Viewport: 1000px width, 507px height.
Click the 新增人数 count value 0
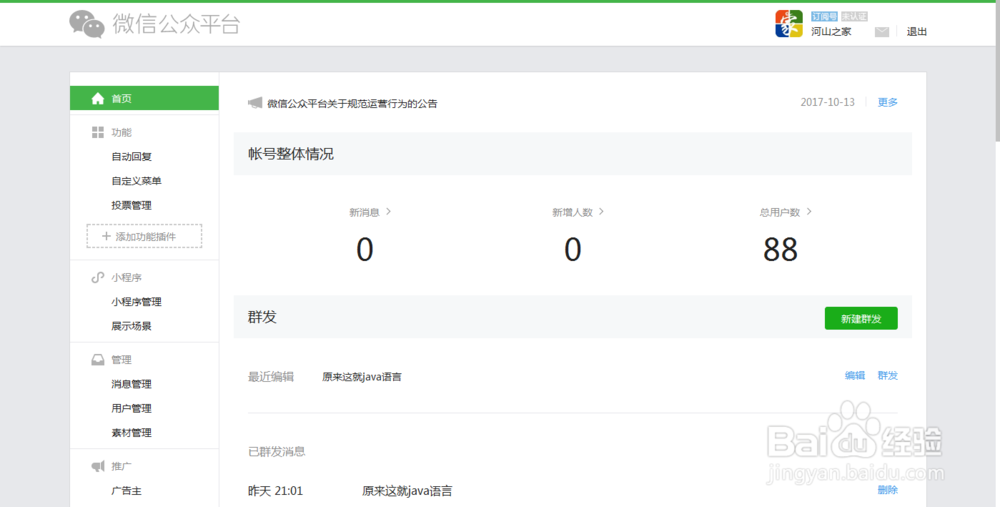pyautogui.click(x=573, y=249)
